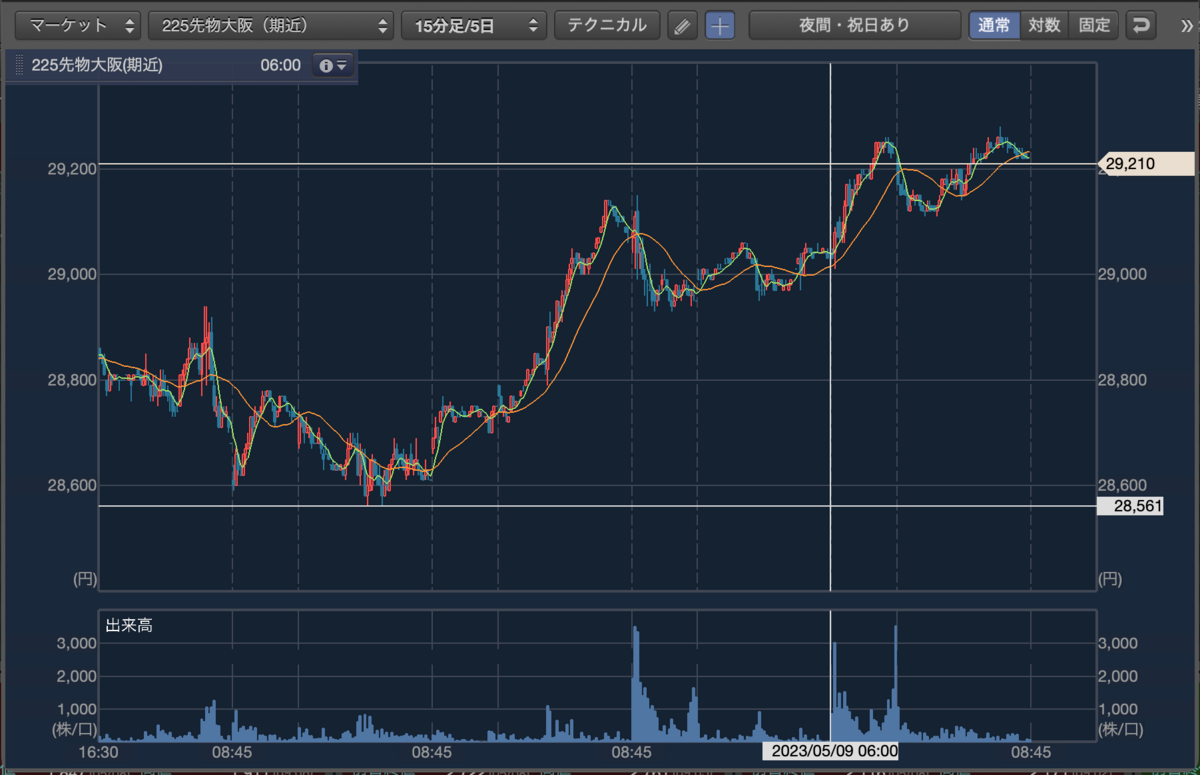Click the 225先物大阪(期近) legend label
The width and height of the screenshot is (1200, 775).
pos(97,65)
